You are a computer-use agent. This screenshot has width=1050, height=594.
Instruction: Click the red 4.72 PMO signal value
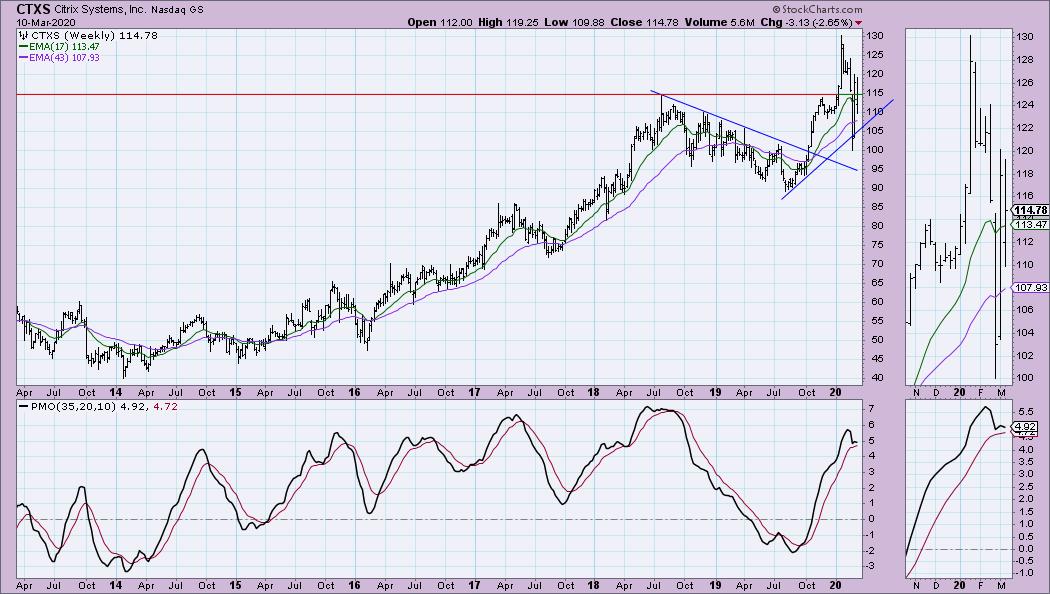pos(166,406)
